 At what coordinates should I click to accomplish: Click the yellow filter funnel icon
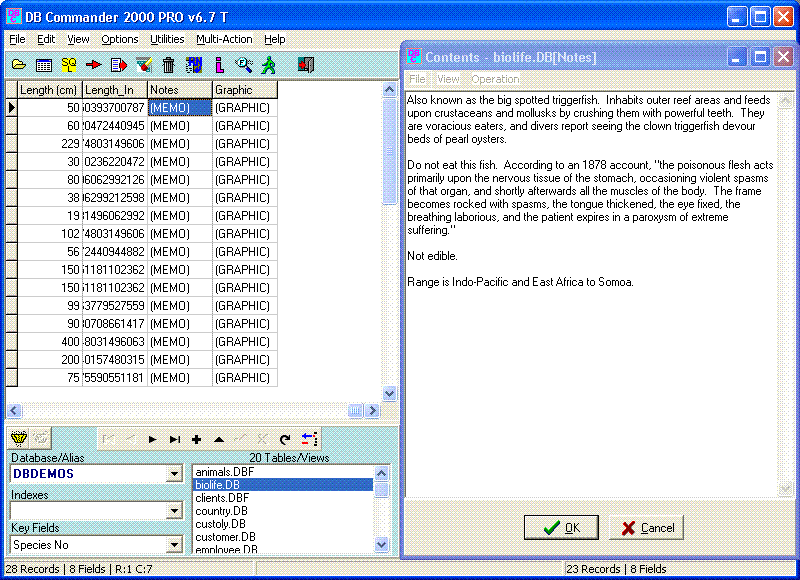point(19,439)
